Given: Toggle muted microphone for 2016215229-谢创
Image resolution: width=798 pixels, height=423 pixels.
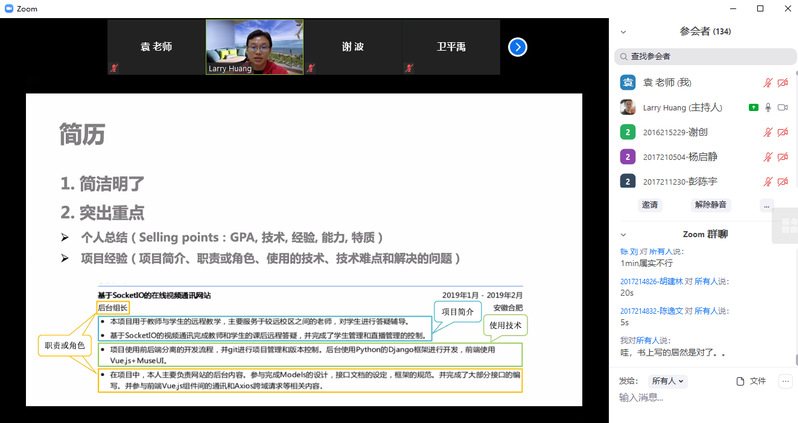Looking at the screenshot, I should coord(768,132).
